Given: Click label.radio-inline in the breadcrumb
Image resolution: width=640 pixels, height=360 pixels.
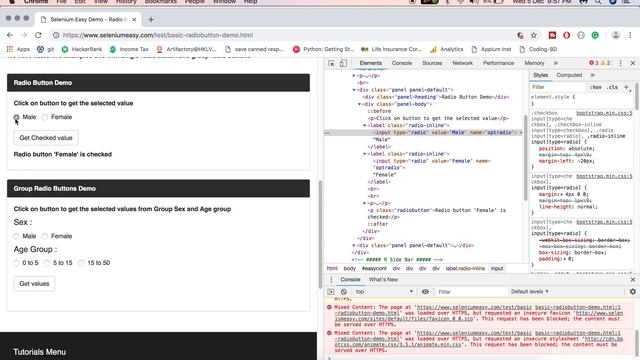Looking at the screenshot, I should (465, 269).
